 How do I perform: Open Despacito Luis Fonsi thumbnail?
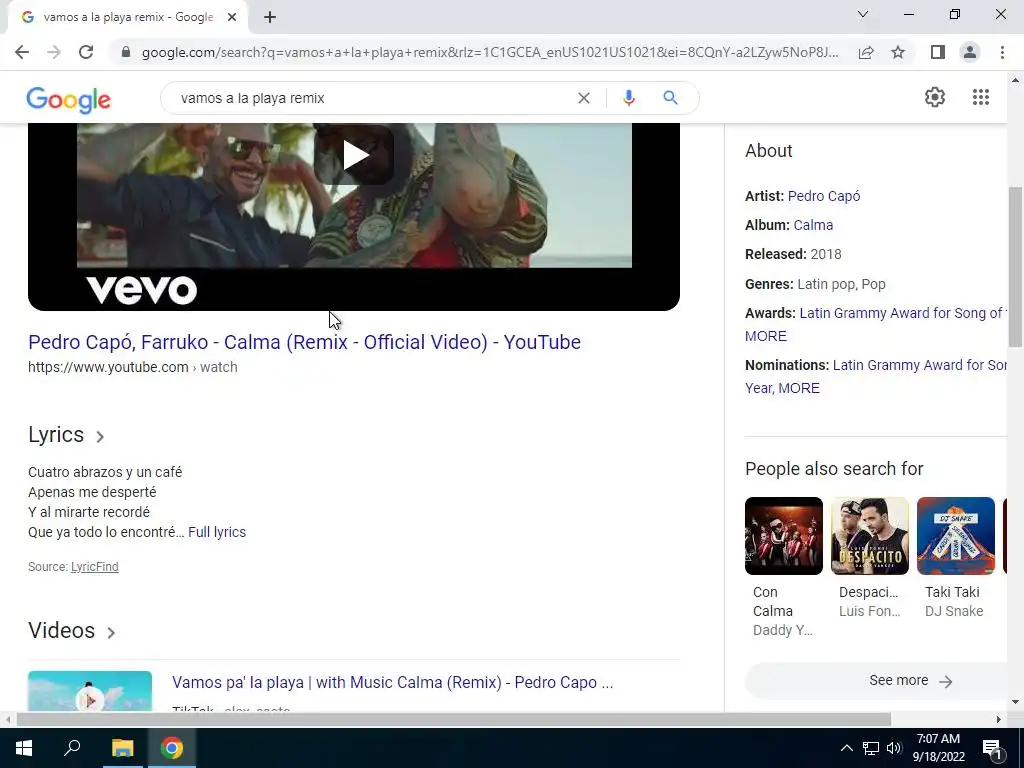click(x=870, y=536)
